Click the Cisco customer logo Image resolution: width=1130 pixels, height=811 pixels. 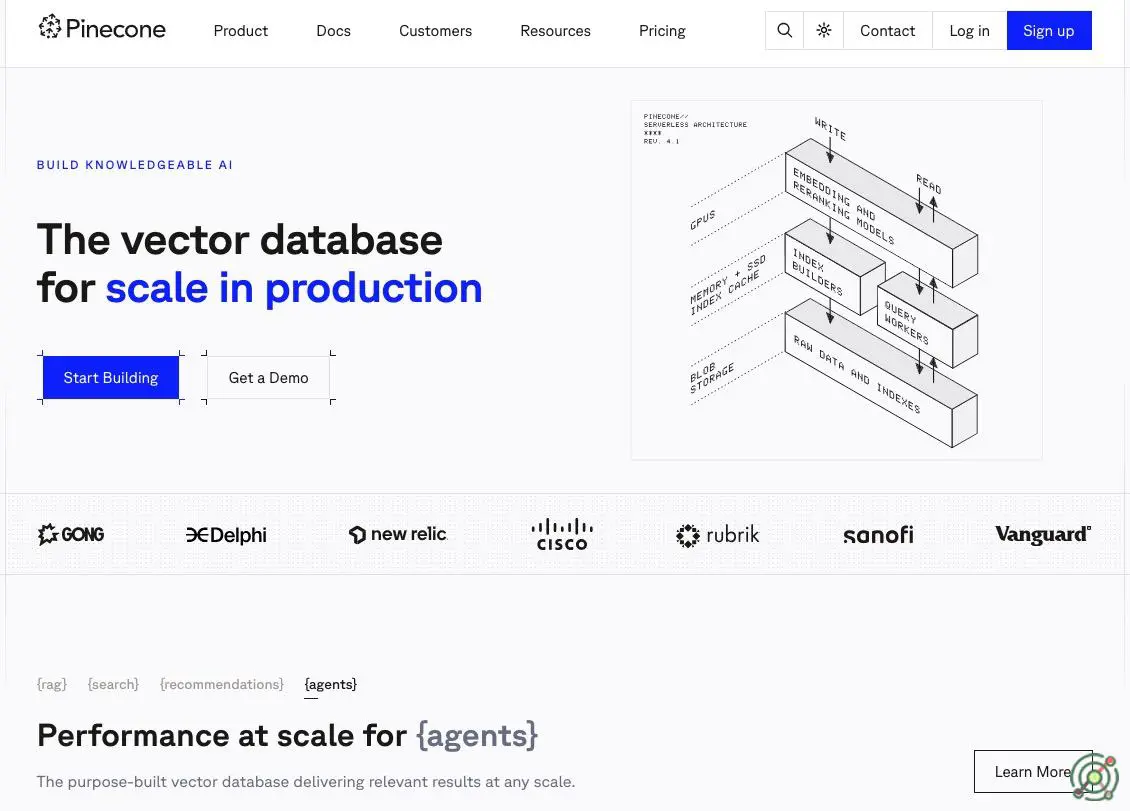click(562, 534)
